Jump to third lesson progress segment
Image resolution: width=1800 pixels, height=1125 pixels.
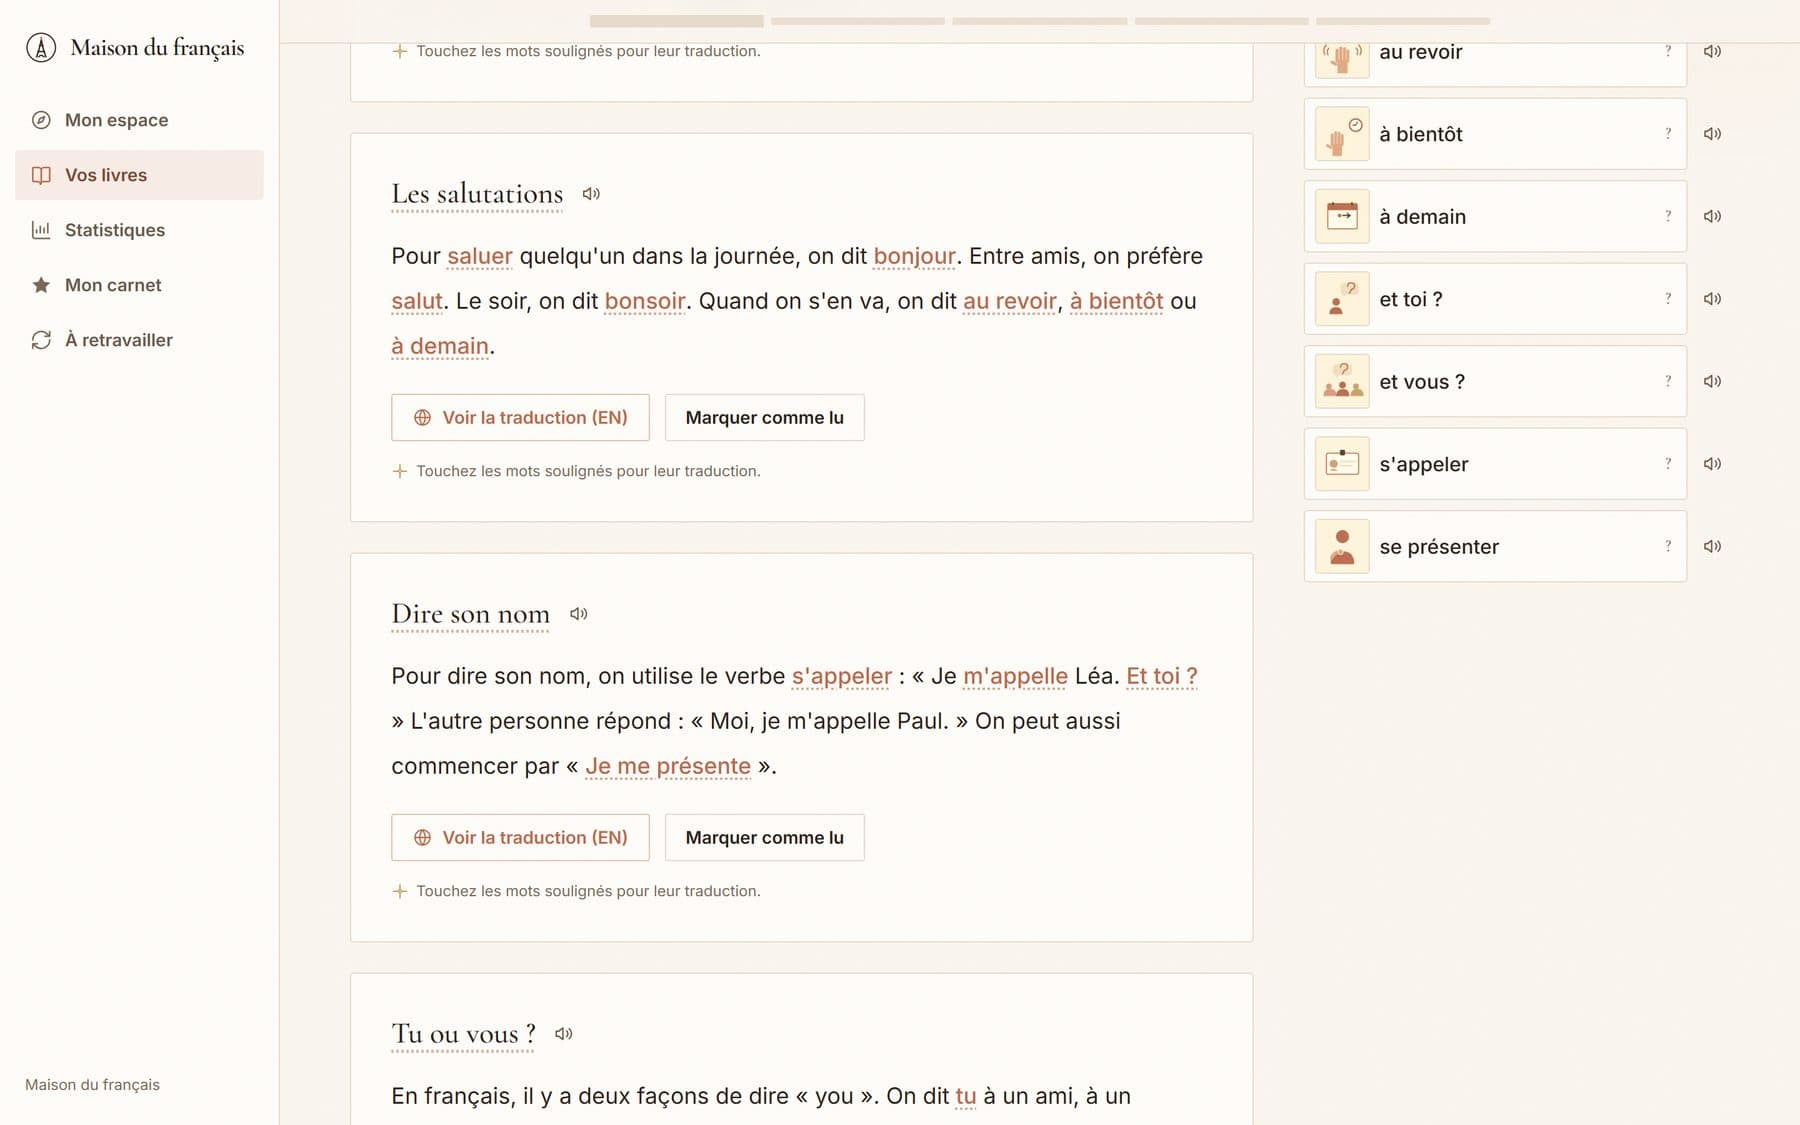(1040, 21)
